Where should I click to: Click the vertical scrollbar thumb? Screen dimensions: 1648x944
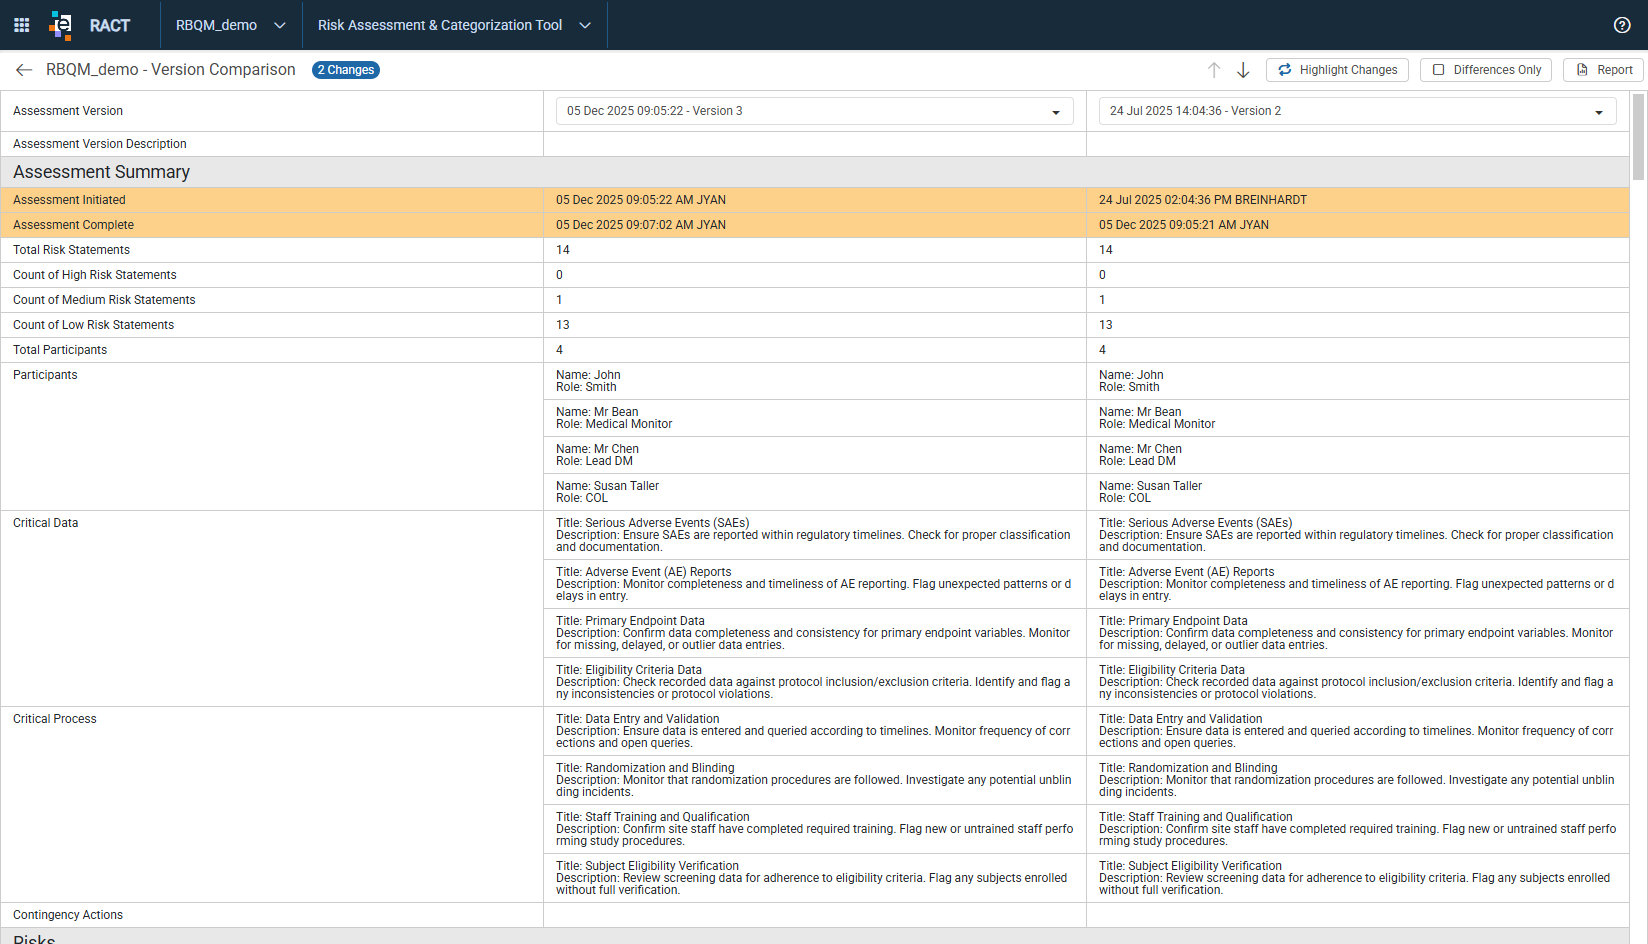(x=1638, y=137)
